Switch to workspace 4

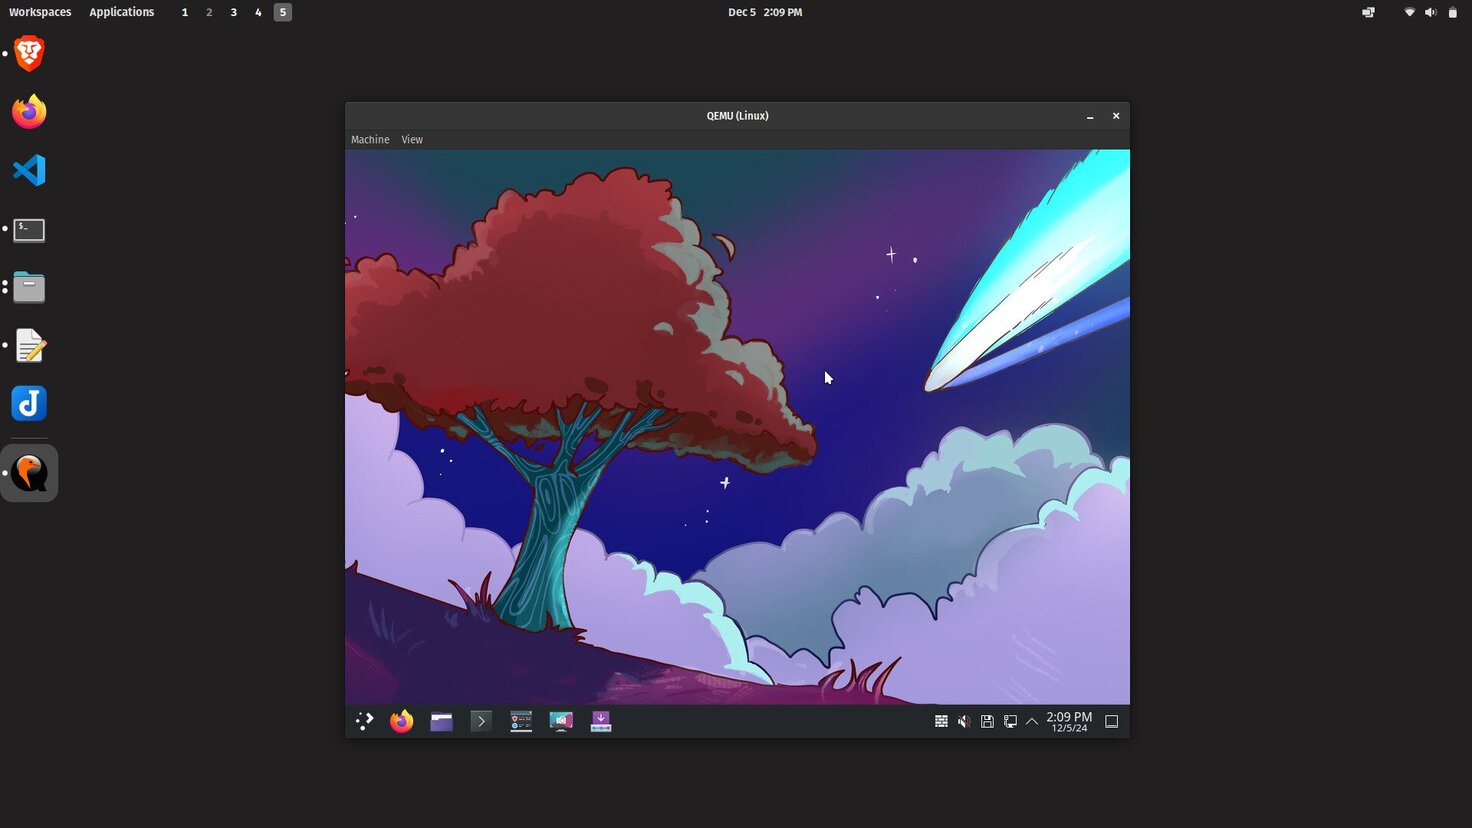coord(258,12)
